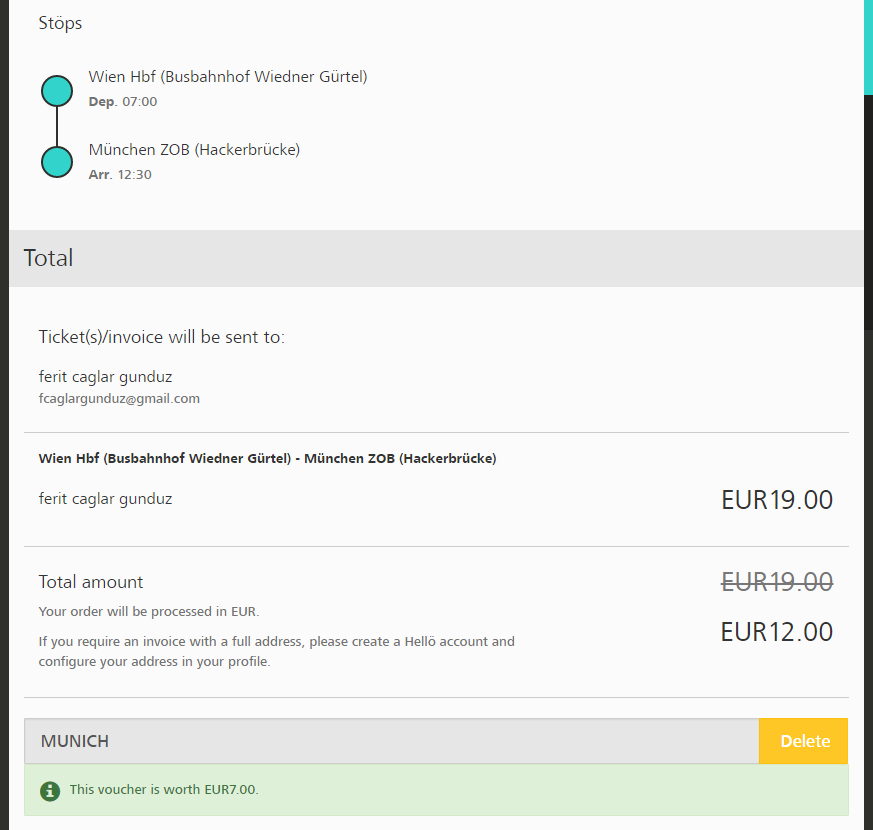The width and height of the screenshot is (873, 830).
Task: Click the Arr. 12:30 arrival time
Action: tap(120, 175)
